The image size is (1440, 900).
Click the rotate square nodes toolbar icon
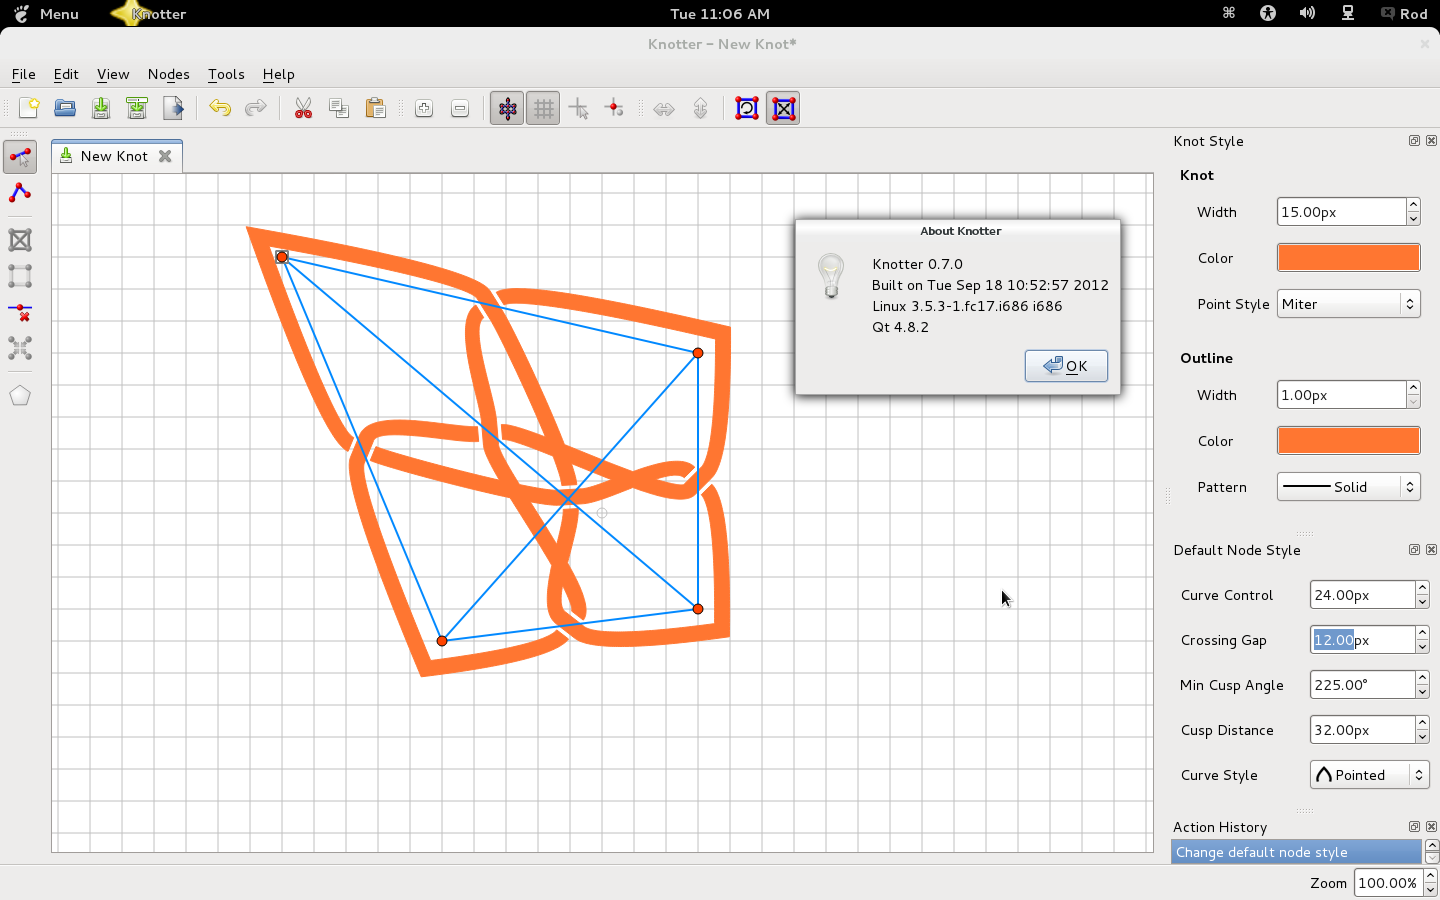(x=747, y=108)
